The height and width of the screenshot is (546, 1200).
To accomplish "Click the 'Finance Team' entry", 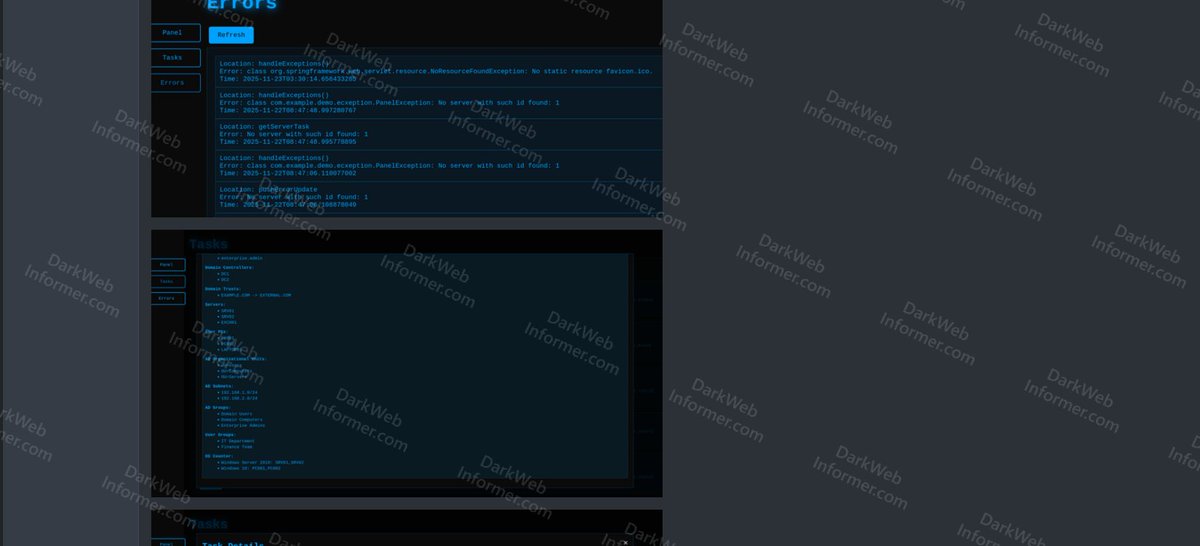I will pos(236,447).
